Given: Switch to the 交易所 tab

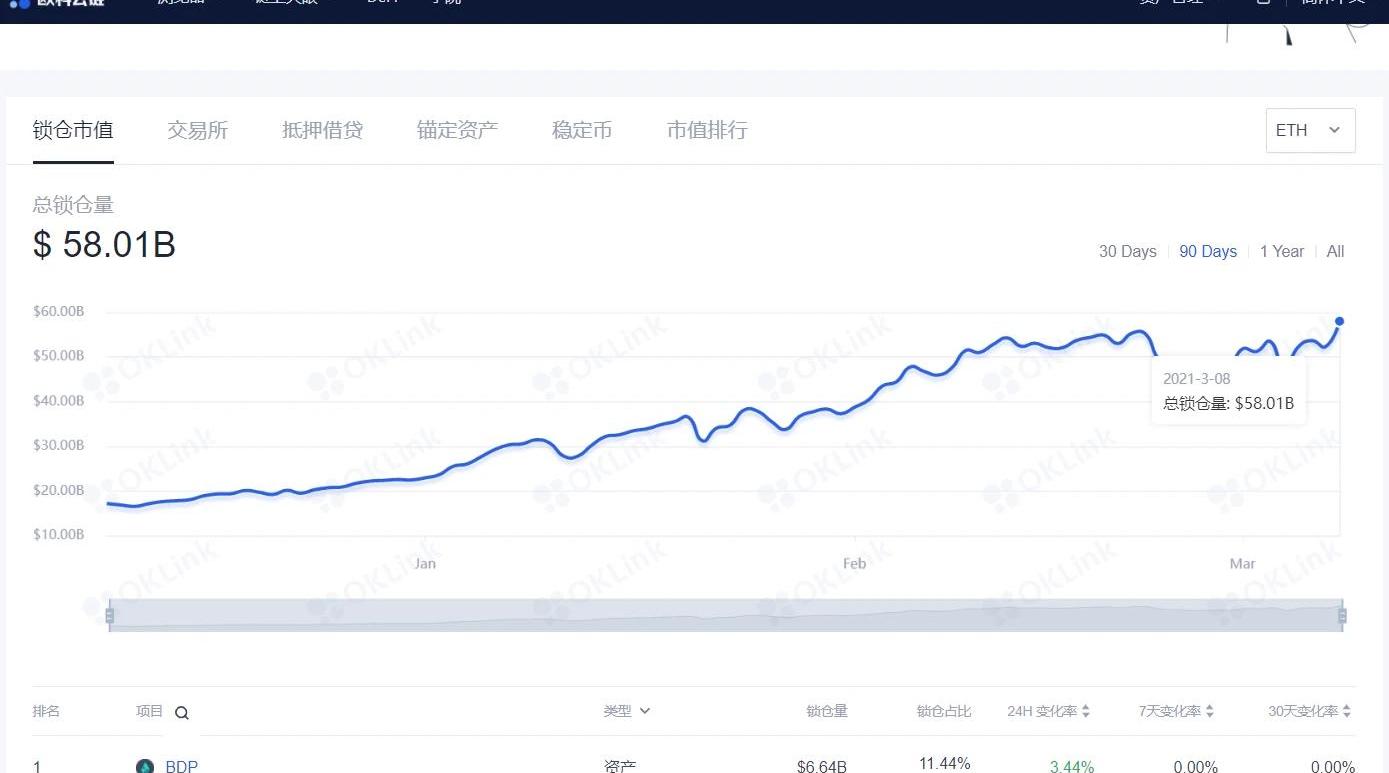Looking at the screenshot, I should click(x=197, y=130).
